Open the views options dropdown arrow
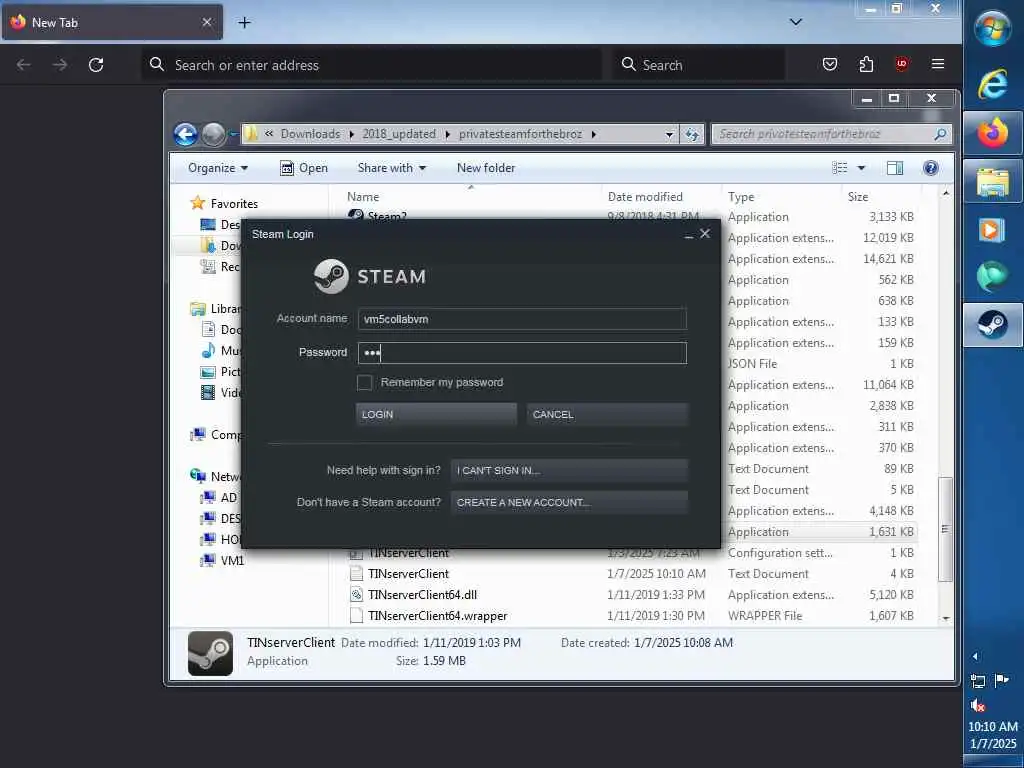Screen dimensions: 1024x768 pyautogui.click(x=861, y=168)
